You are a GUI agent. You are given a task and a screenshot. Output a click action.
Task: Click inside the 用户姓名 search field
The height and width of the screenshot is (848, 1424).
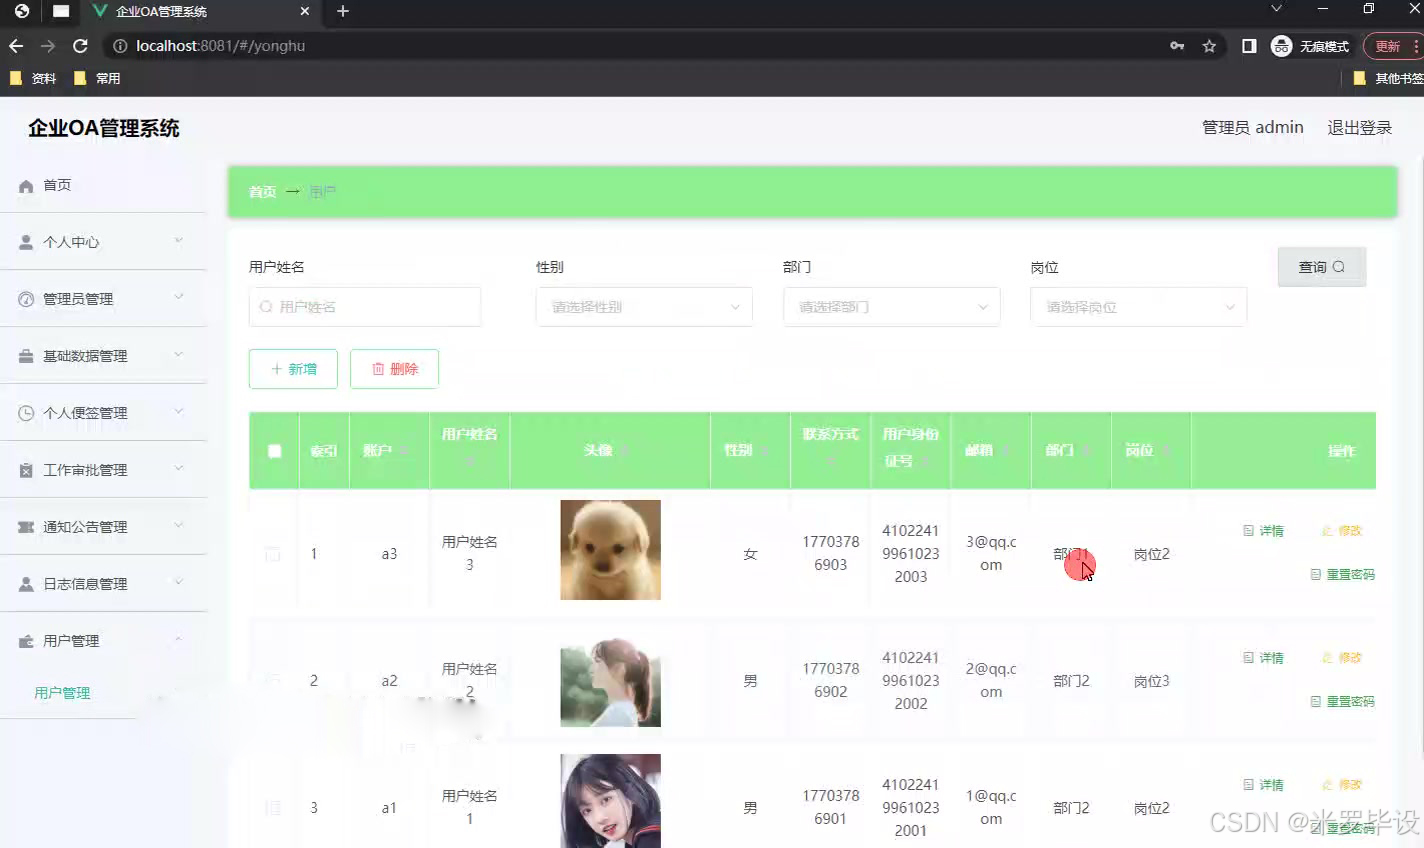tap(364, 306)
